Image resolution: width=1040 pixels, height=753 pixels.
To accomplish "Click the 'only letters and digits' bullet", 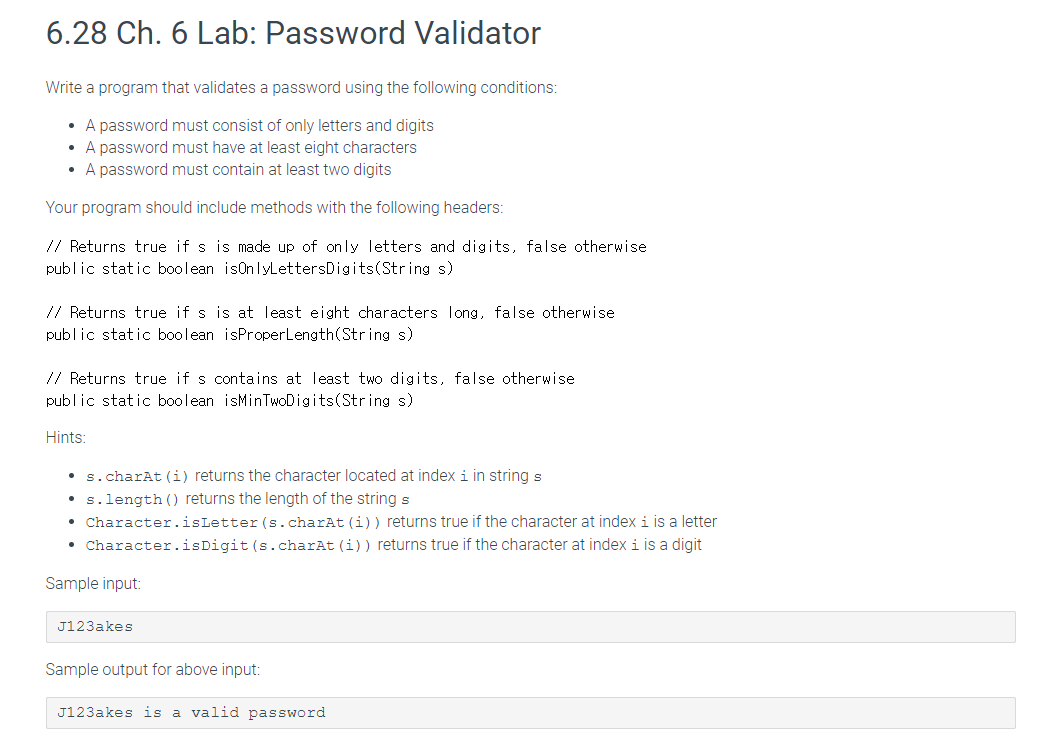I will 259,125.
